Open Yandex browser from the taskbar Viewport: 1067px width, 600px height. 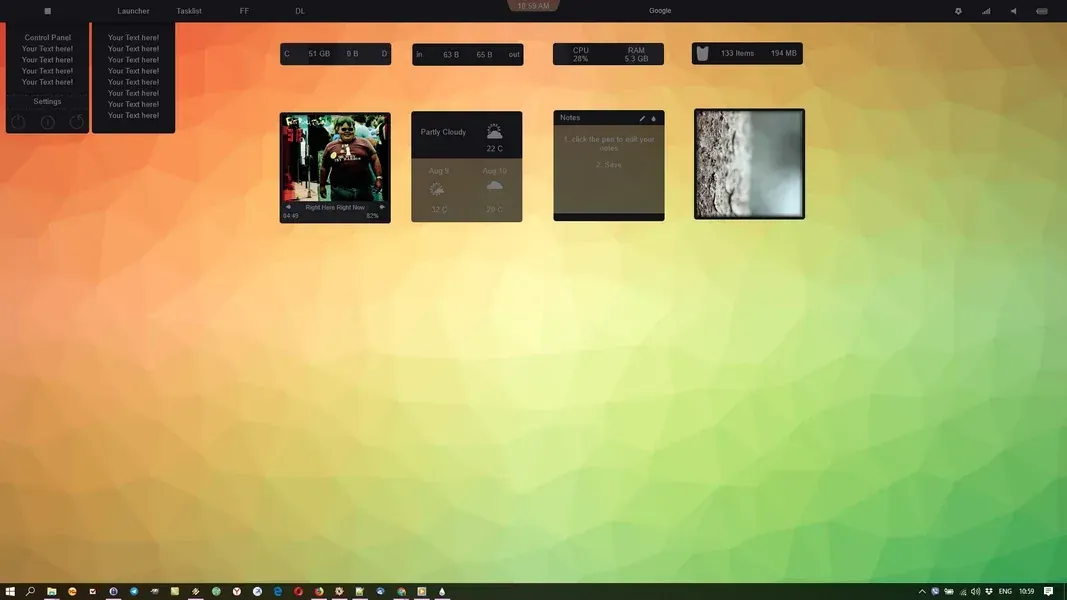(x=237, y=592)
